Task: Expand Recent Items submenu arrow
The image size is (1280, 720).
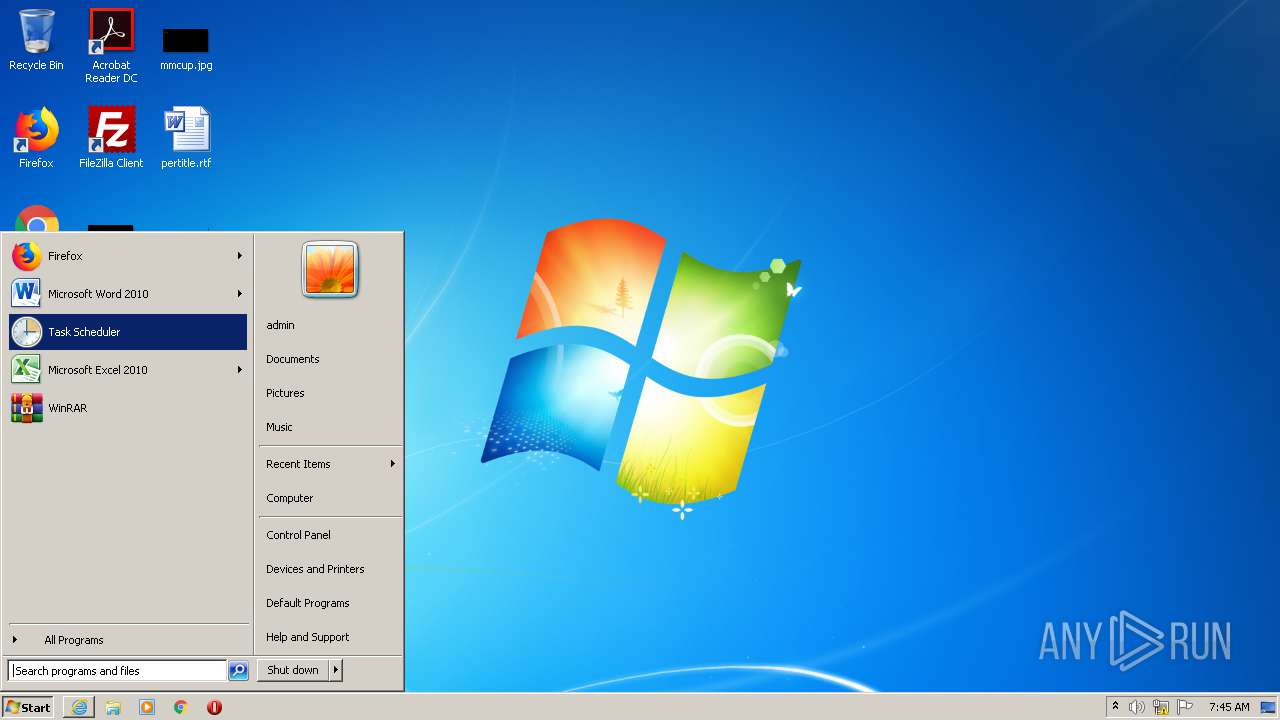Action: pos(392,464)
